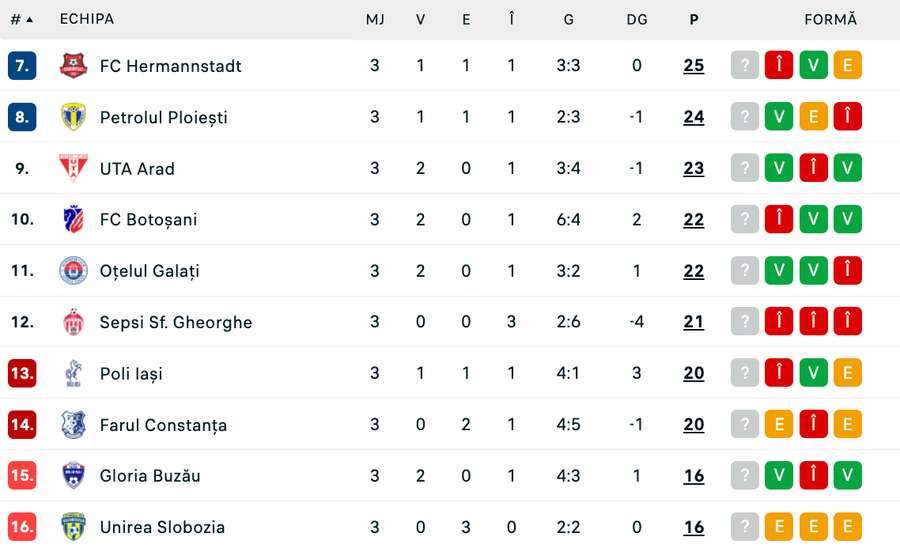
Task: Click the orange E form badge for Petrolul Ploiești
Action: point(813,117)
